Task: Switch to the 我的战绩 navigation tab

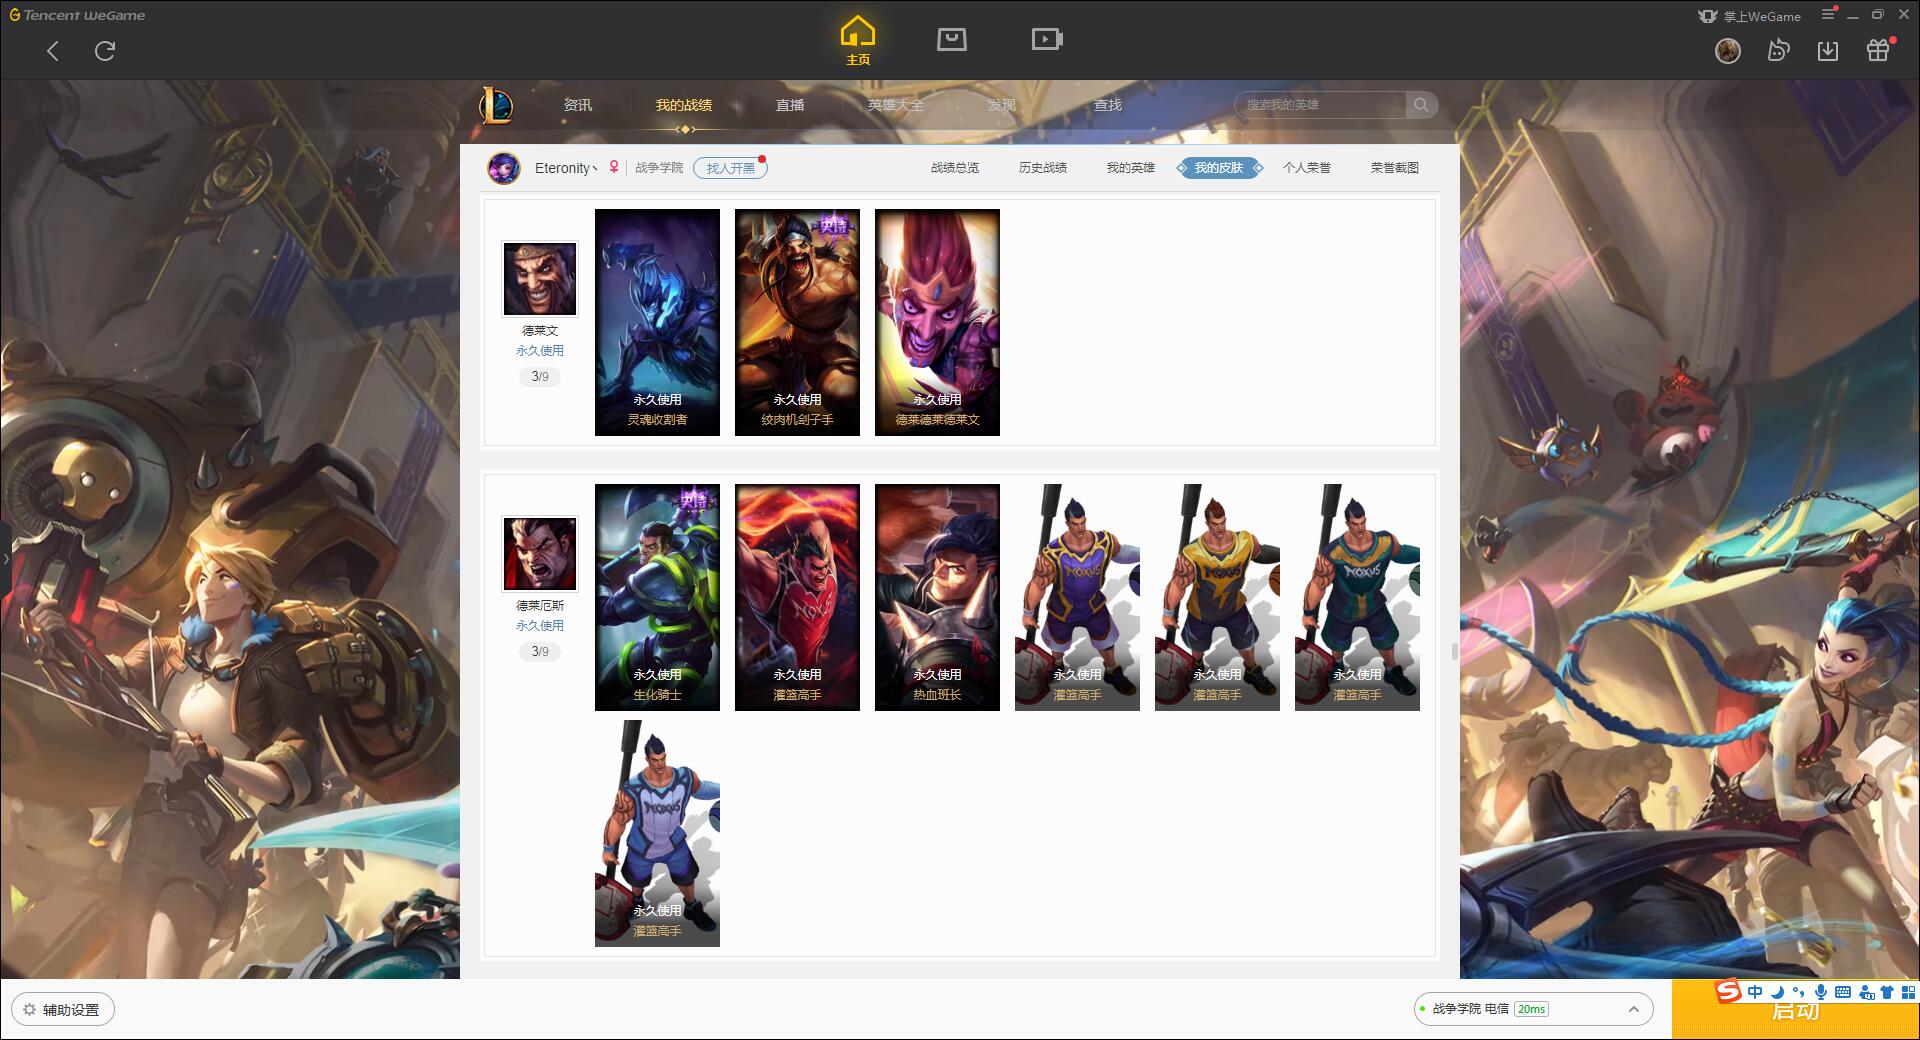Action: point(684,105)
